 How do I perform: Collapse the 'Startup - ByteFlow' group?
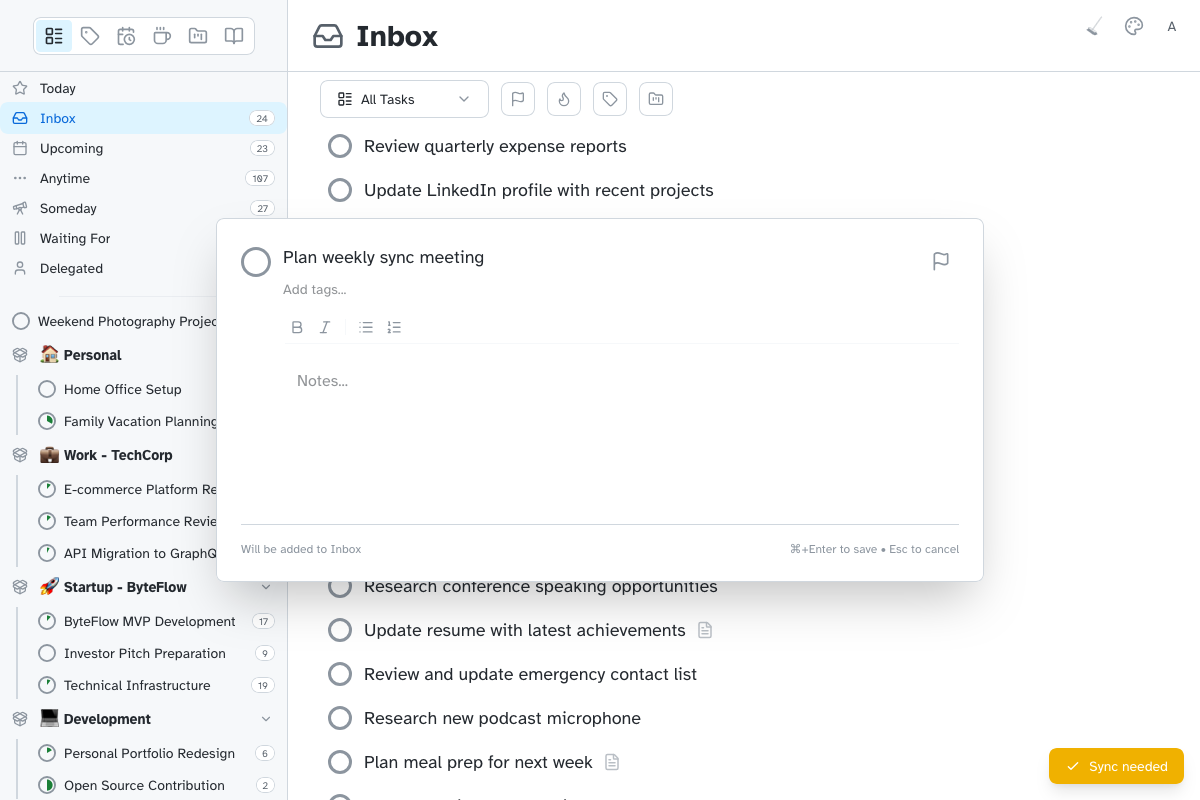265,587
